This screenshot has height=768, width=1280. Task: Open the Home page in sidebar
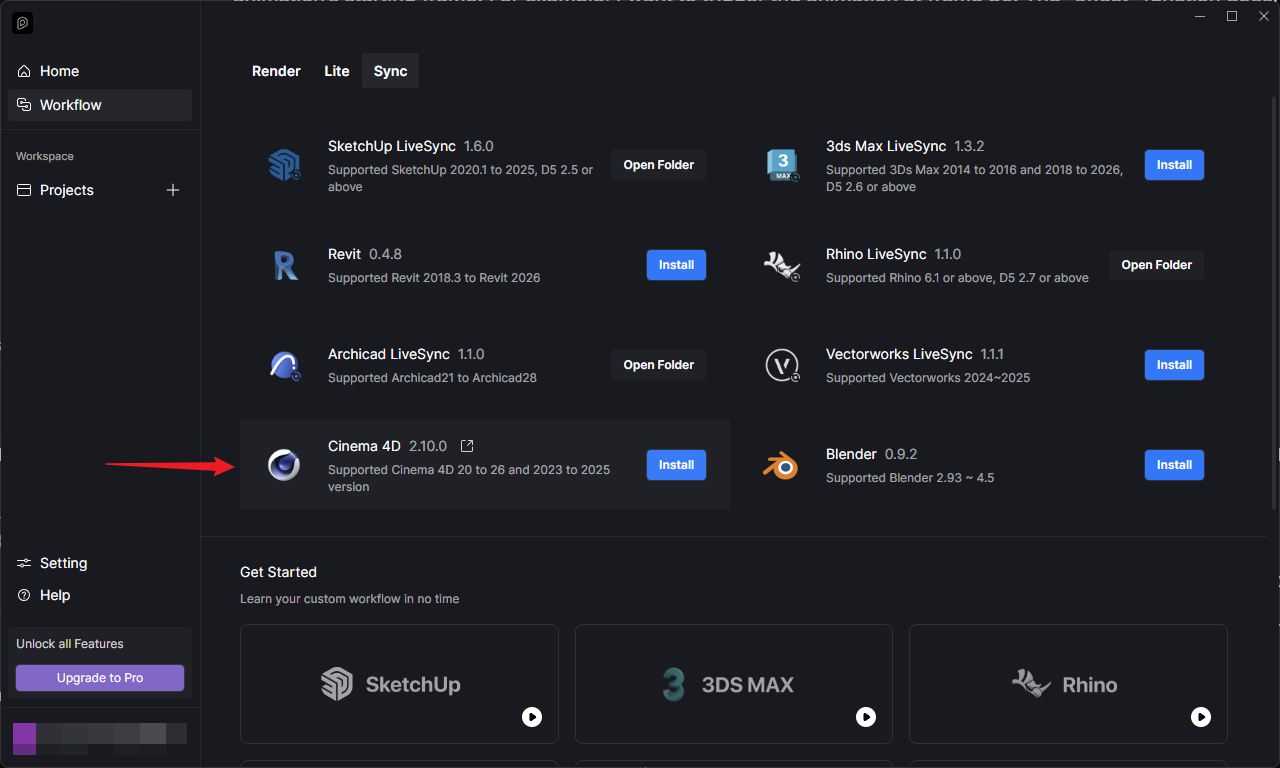(59, 71)
